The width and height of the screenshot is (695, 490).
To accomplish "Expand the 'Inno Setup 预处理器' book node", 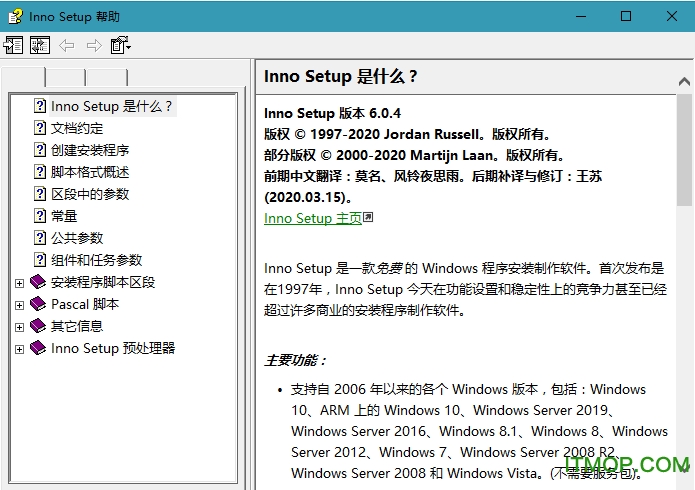I will pyautogui.click(x=20, y=349).
